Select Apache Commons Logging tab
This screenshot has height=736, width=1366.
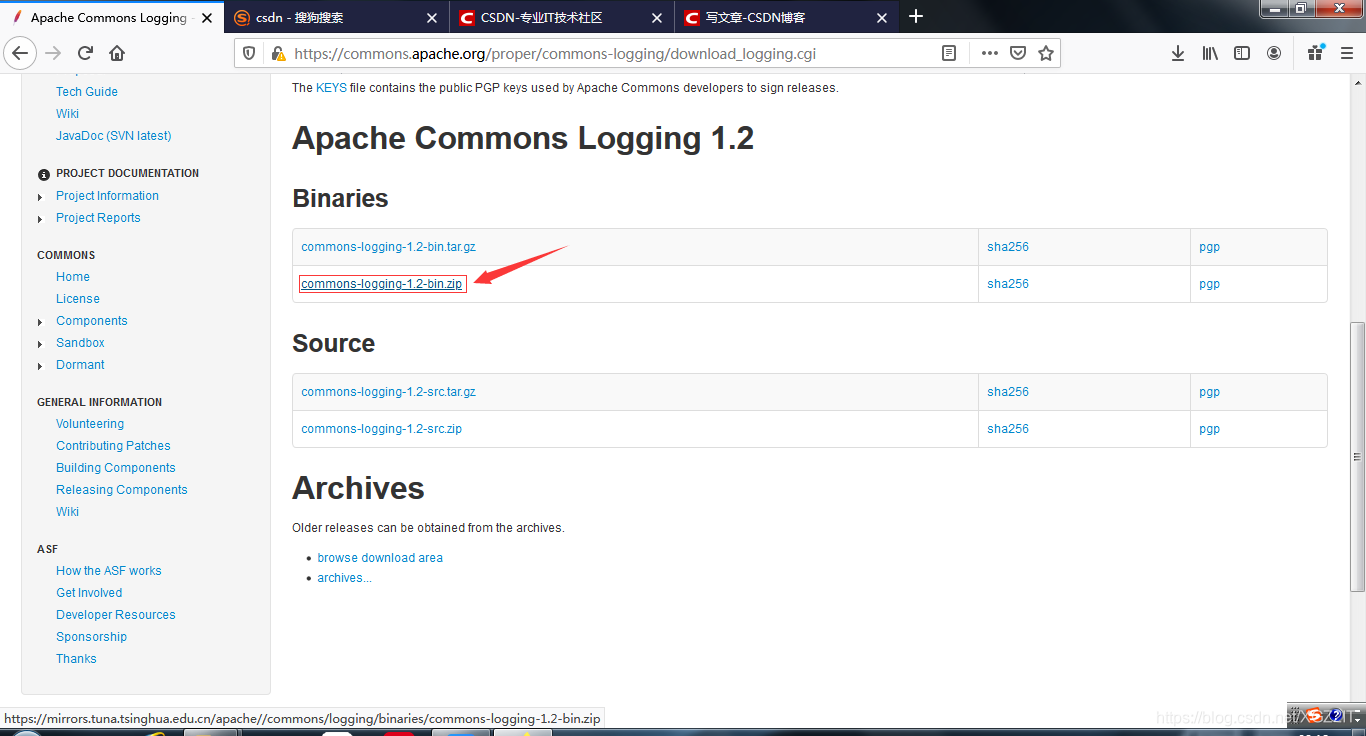point(112,17)
